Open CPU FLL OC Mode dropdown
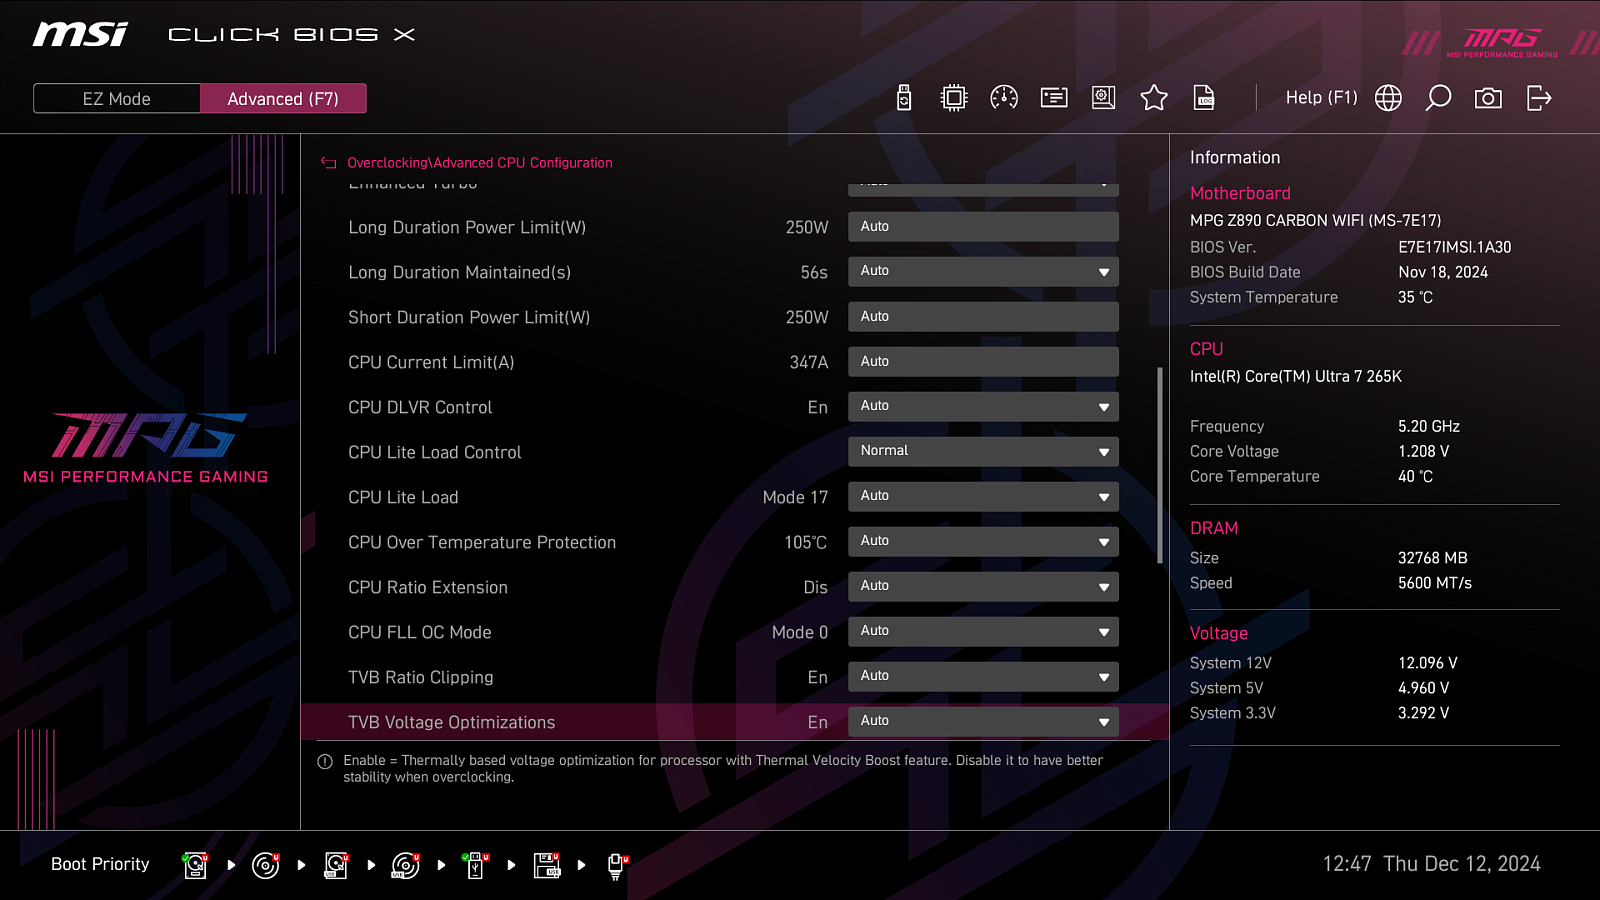Viewport: 1600px width, 900px height. 983,632
